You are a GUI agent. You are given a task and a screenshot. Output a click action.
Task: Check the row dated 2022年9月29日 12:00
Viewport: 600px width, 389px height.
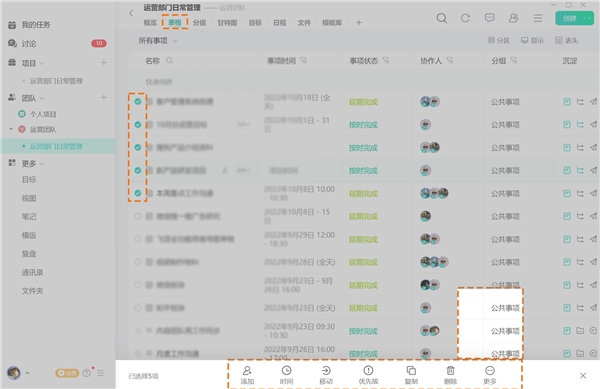138,239
